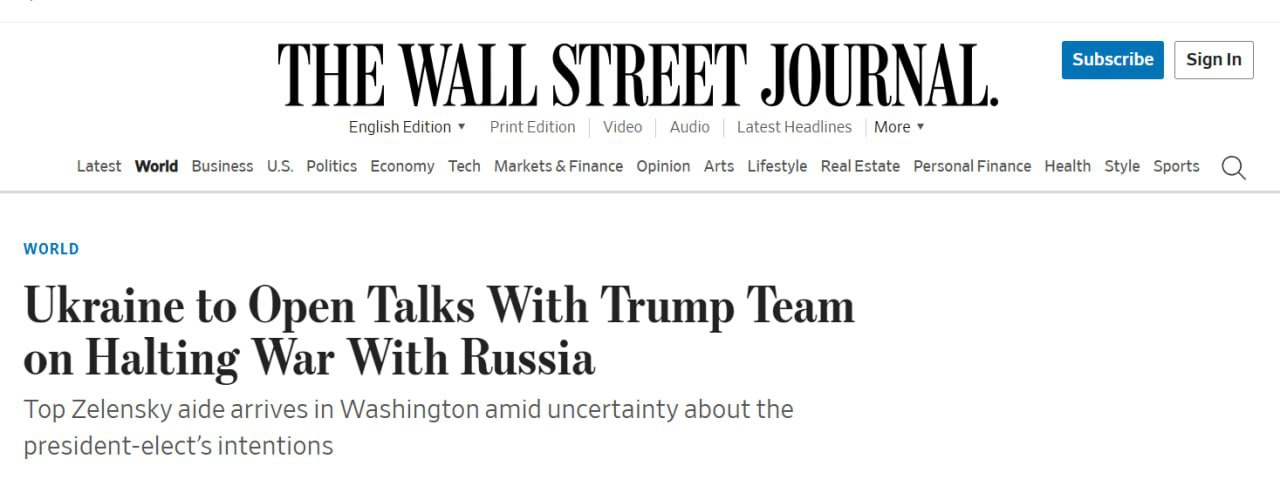Open the Politics section
Image resolution: width=1280 pixels, height=499 pixels.
[332, 166]
